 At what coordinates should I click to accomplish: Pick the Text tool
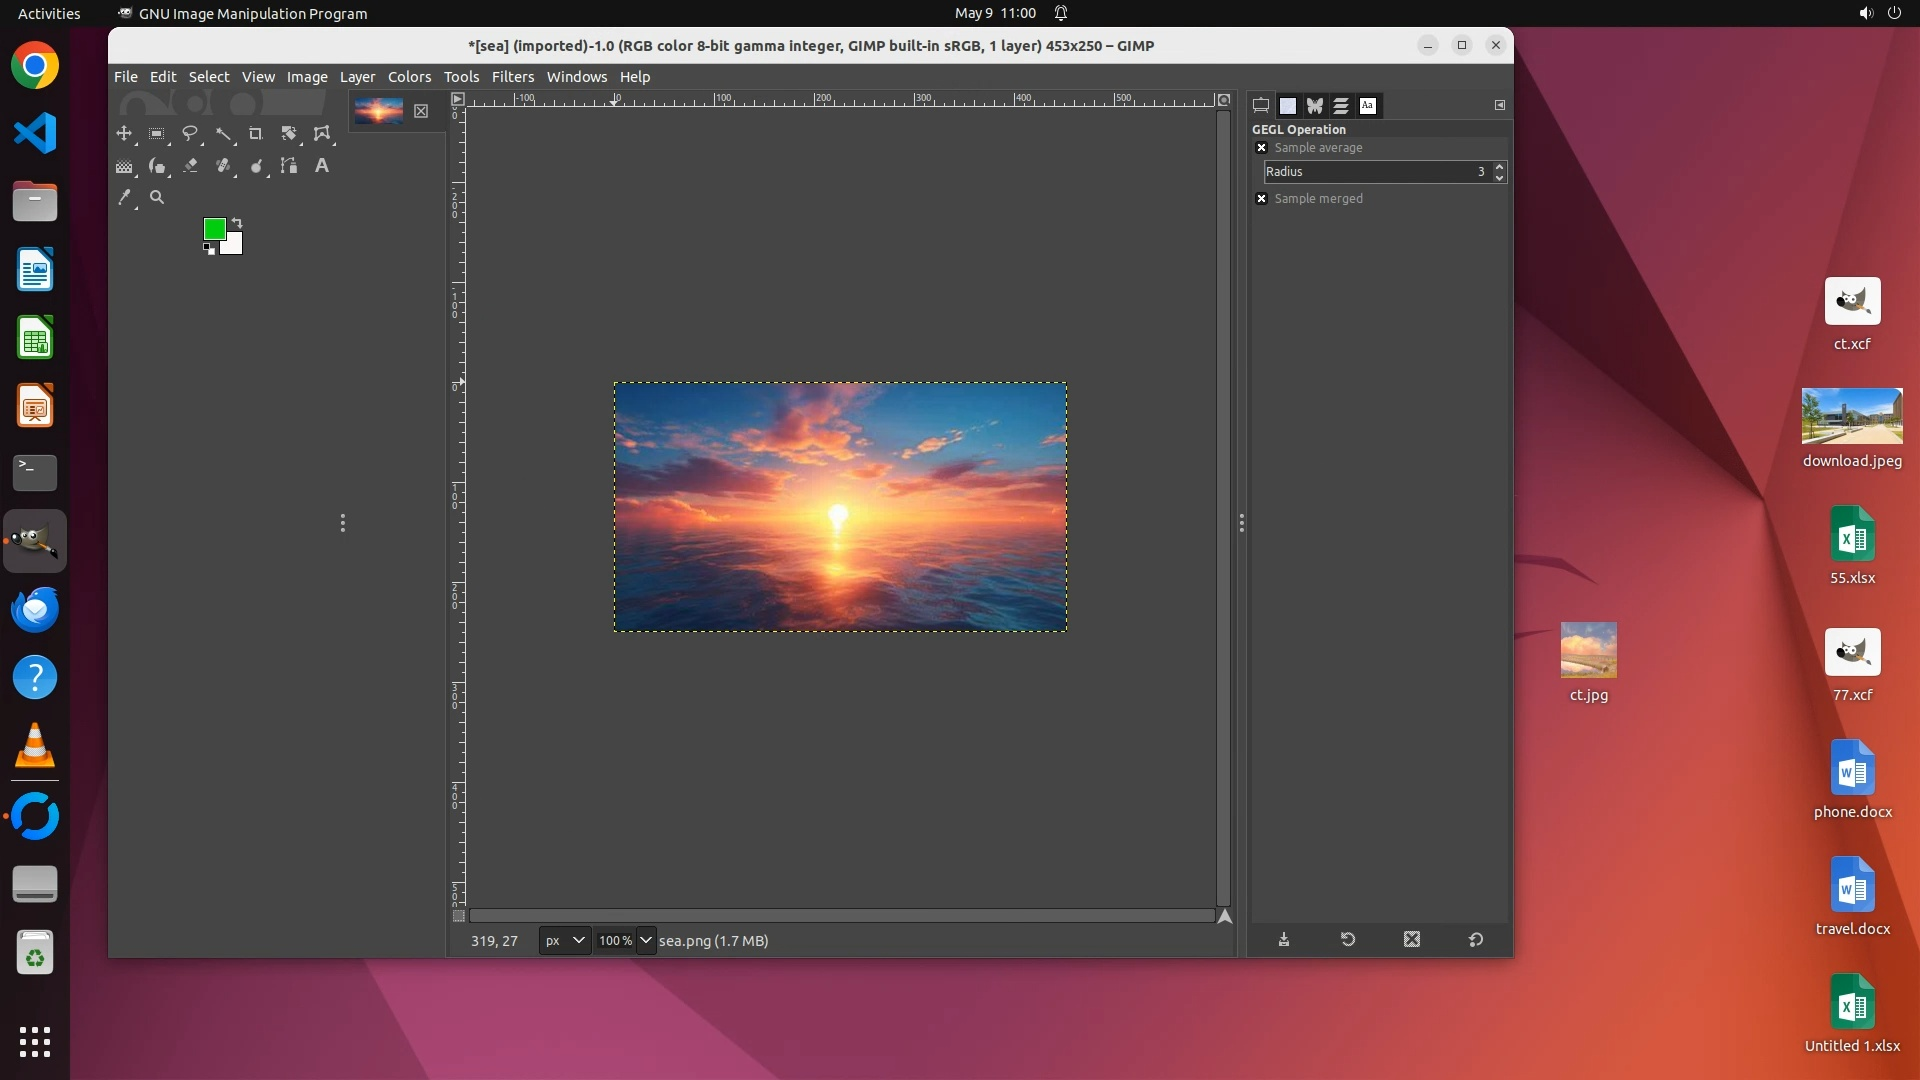click(322, 166)
